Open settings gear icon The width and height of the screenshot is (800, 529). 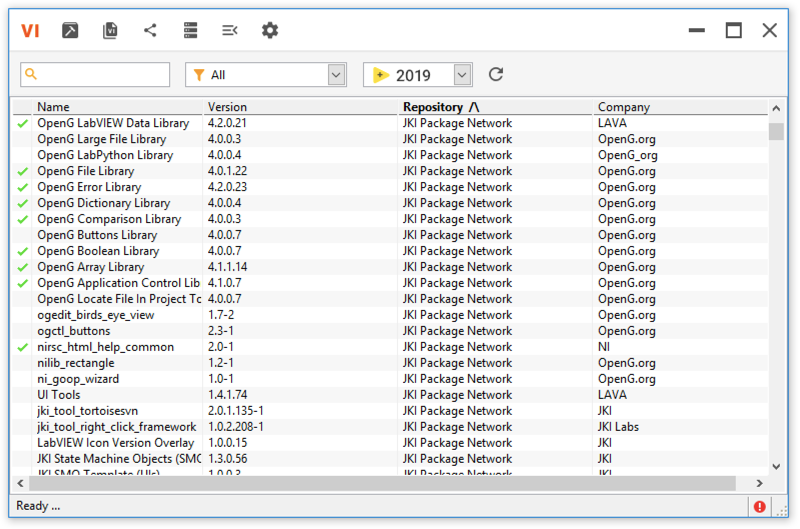(x=270, y=31)
